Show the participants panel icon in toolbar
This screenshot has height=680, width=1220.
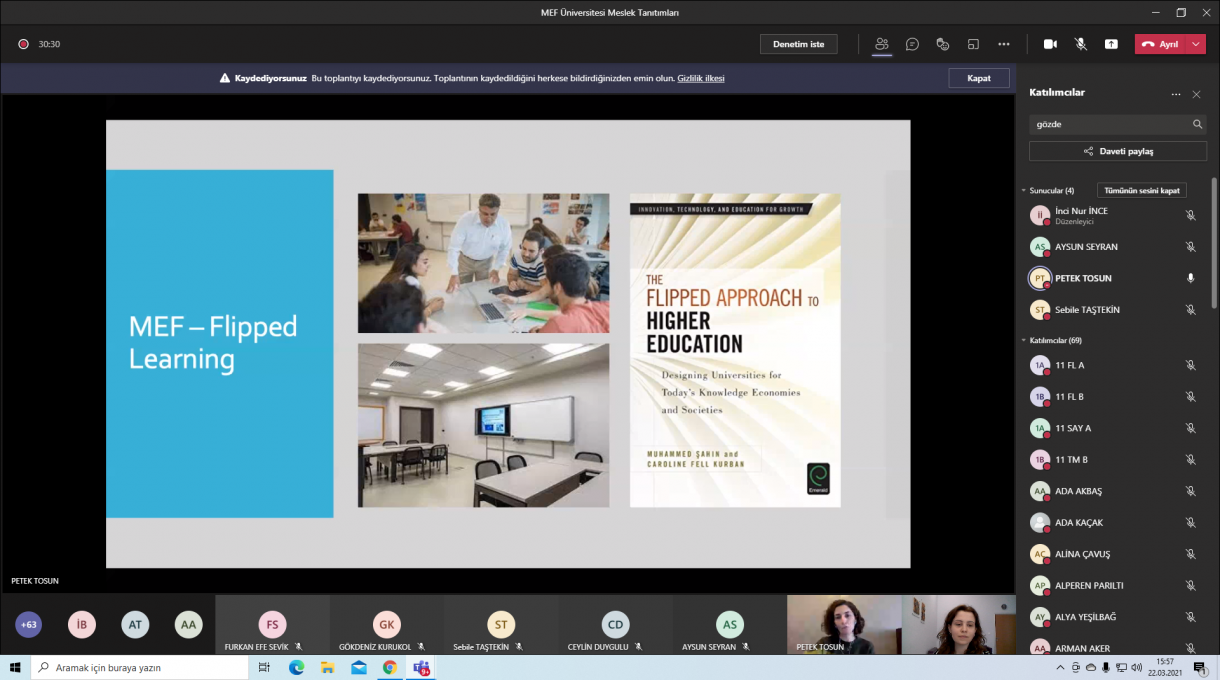[x=881, y=44]
